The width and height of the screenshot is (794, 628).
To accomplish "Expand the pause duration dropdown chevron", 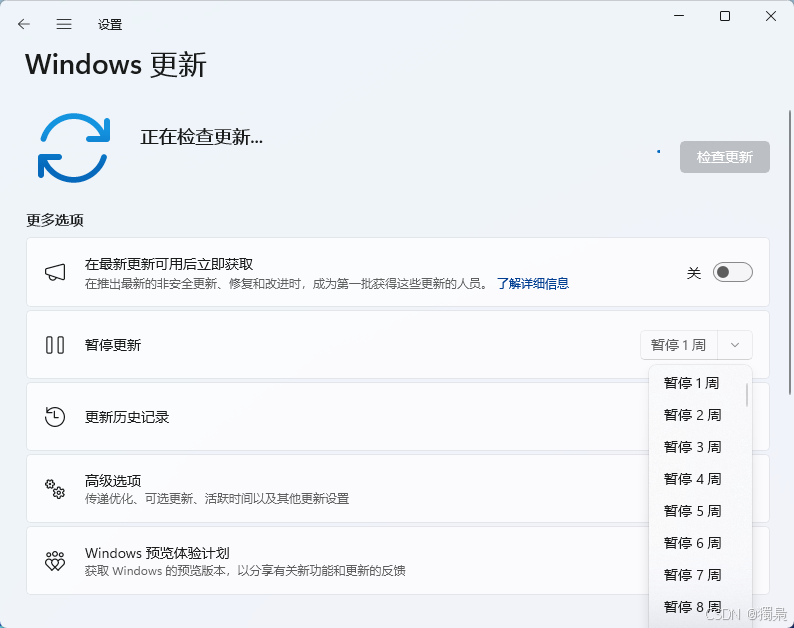I will point(735,345).
